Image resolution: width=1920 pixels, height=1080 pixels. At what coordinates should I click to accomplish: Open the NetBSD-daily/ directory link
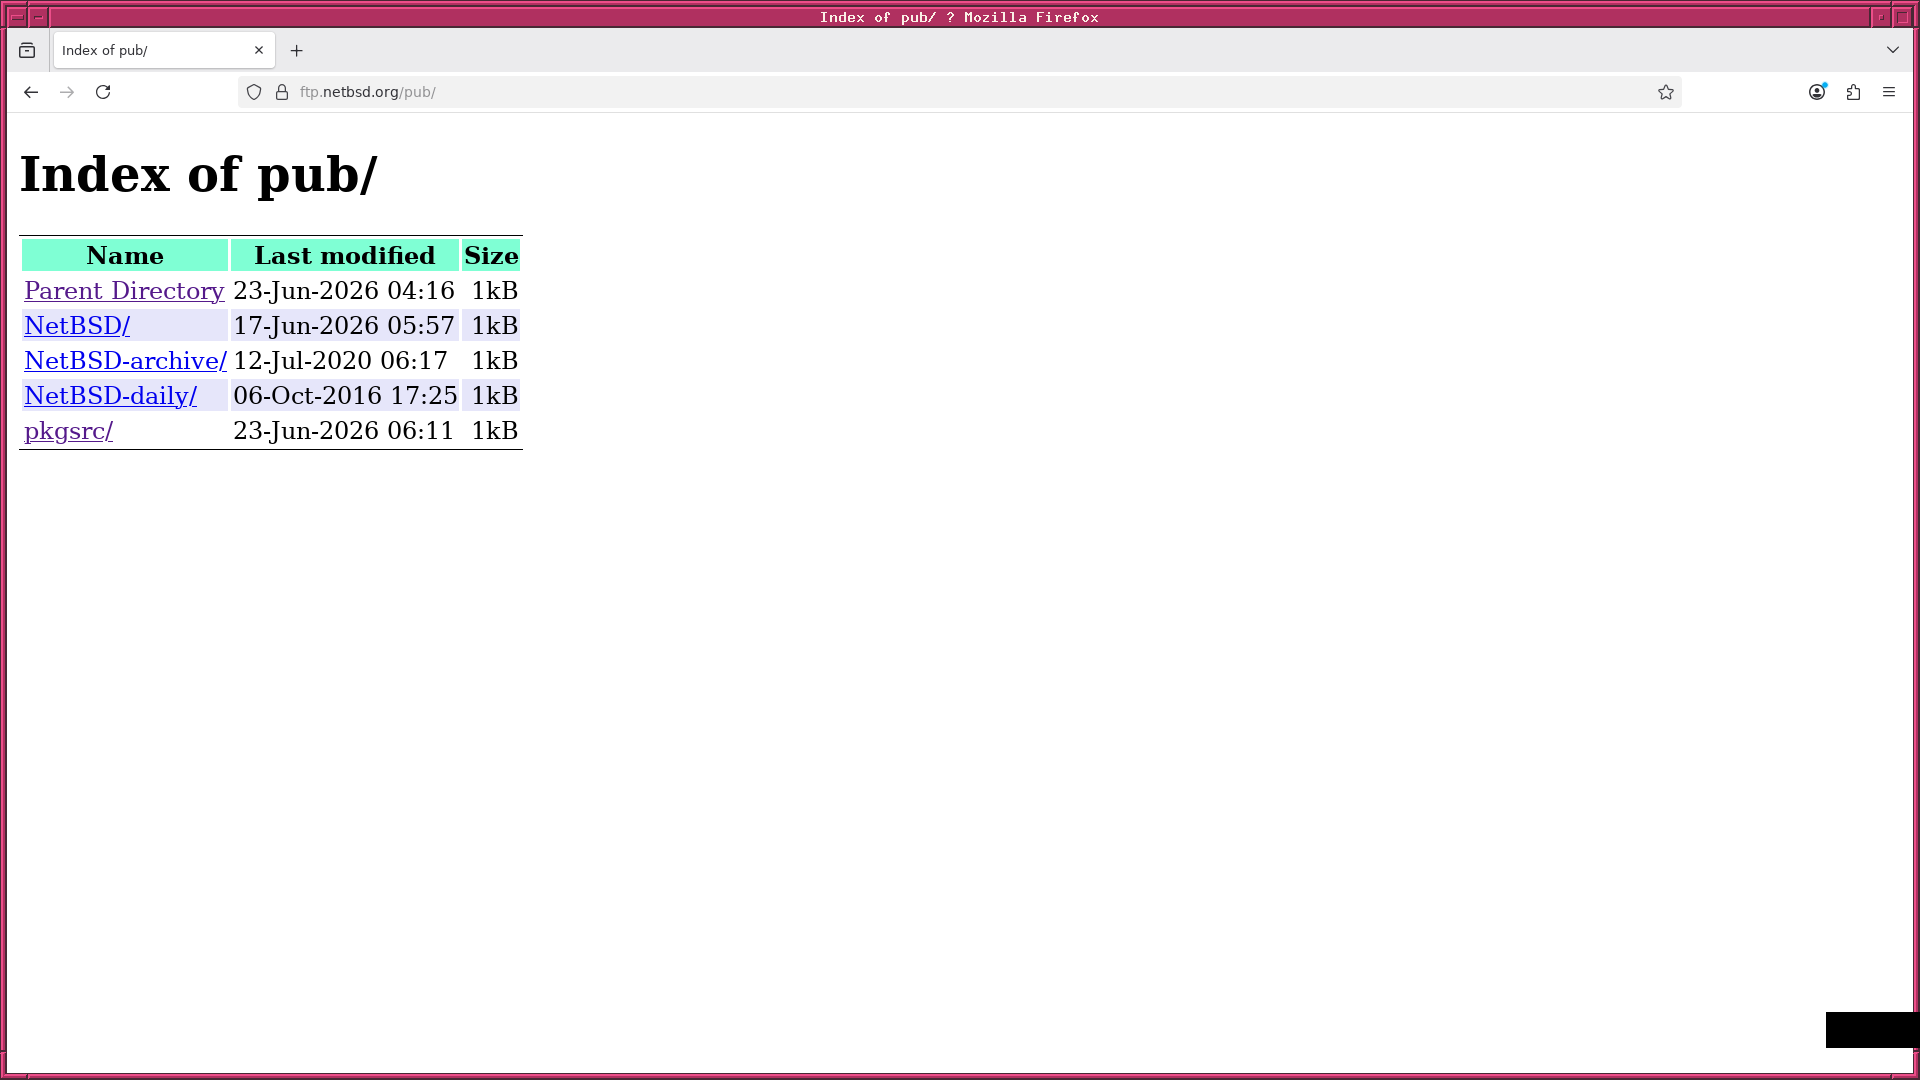110,396
